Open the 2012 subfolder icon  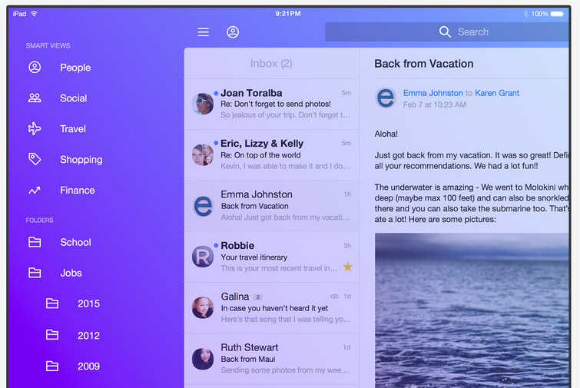(x=52, y=335)
